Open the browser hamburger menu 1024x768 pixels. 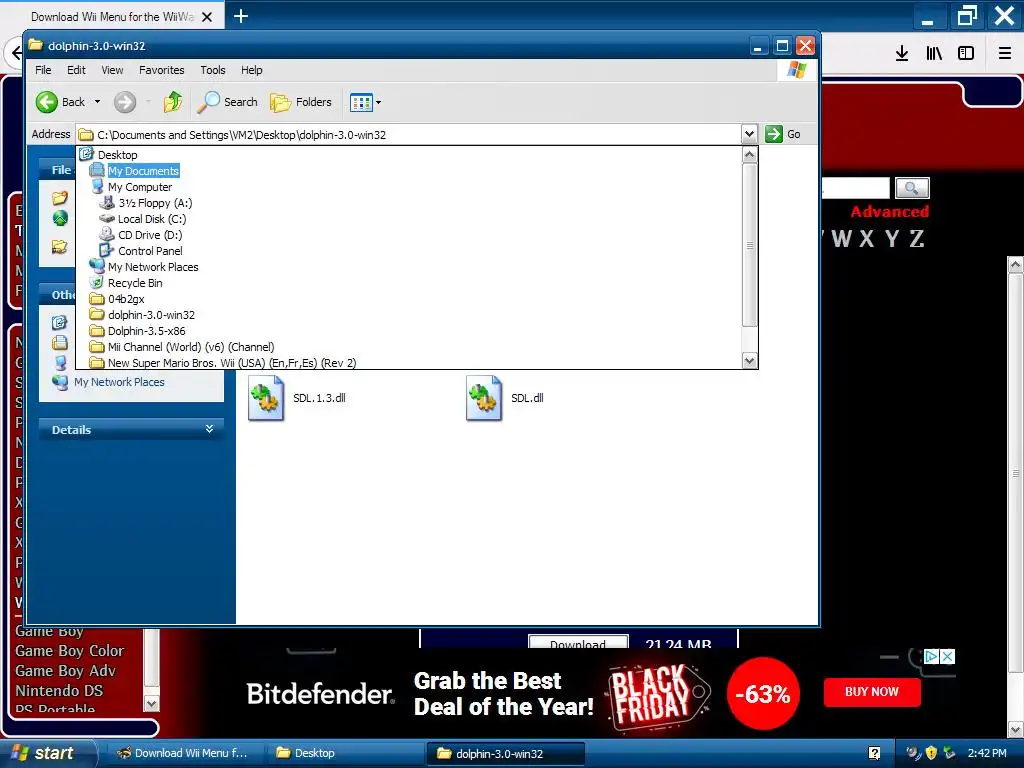point(1005,53)
